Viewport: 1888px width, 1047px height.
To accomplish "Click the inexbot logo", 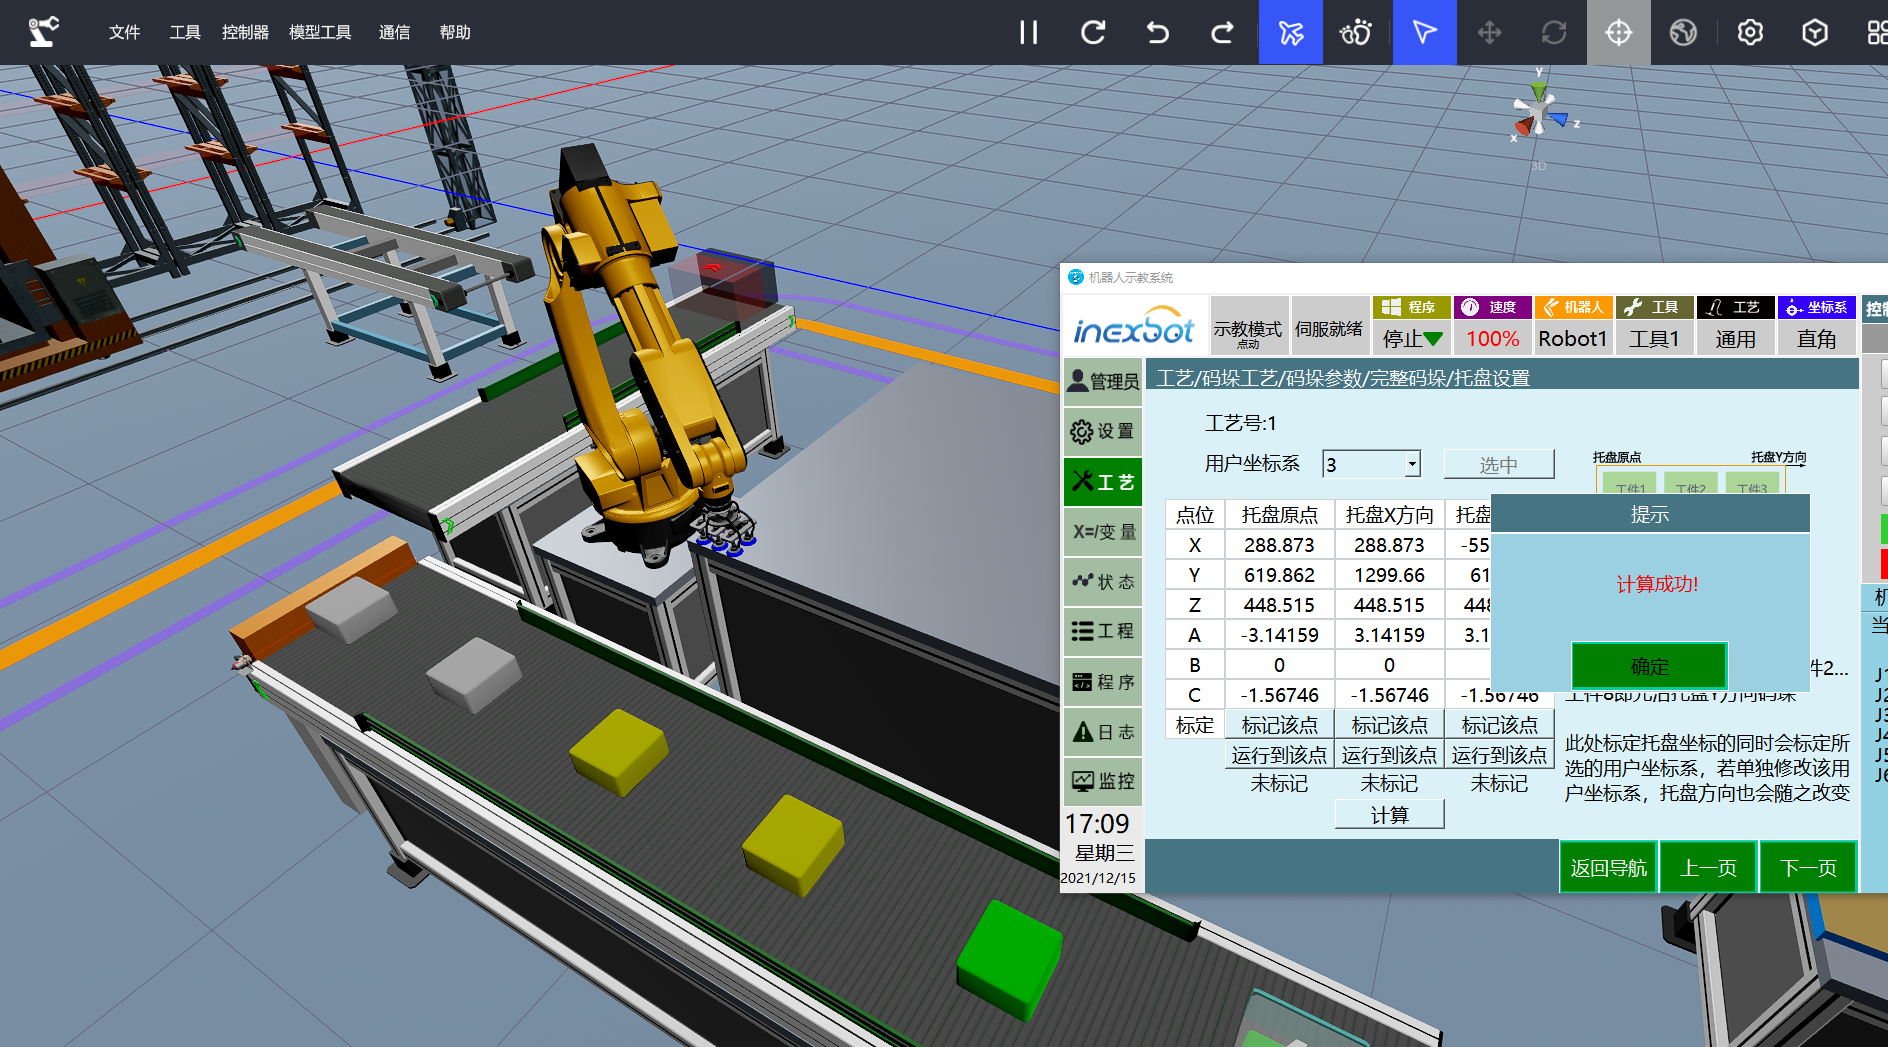I will pyautogui.click(x=1134, y=326).
